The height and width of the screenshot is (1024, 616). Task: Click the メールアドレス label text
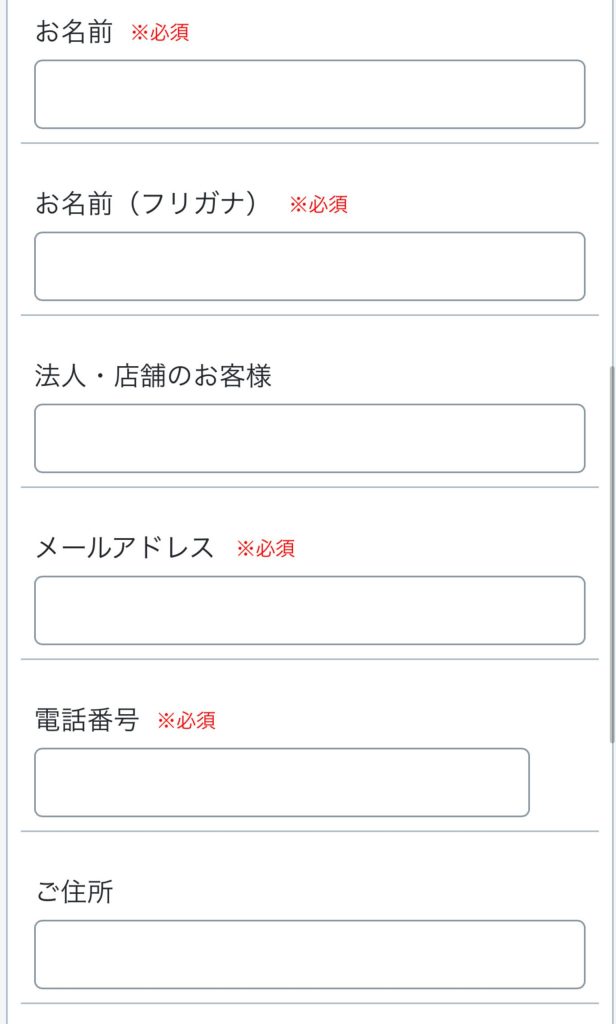click(125, 548)
